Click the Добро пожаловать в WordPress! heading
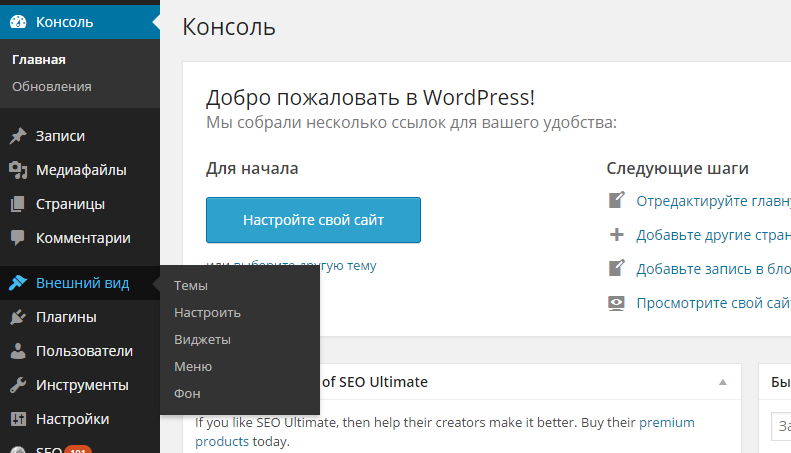This screenshot has height=453, width=791. point(370,97)
